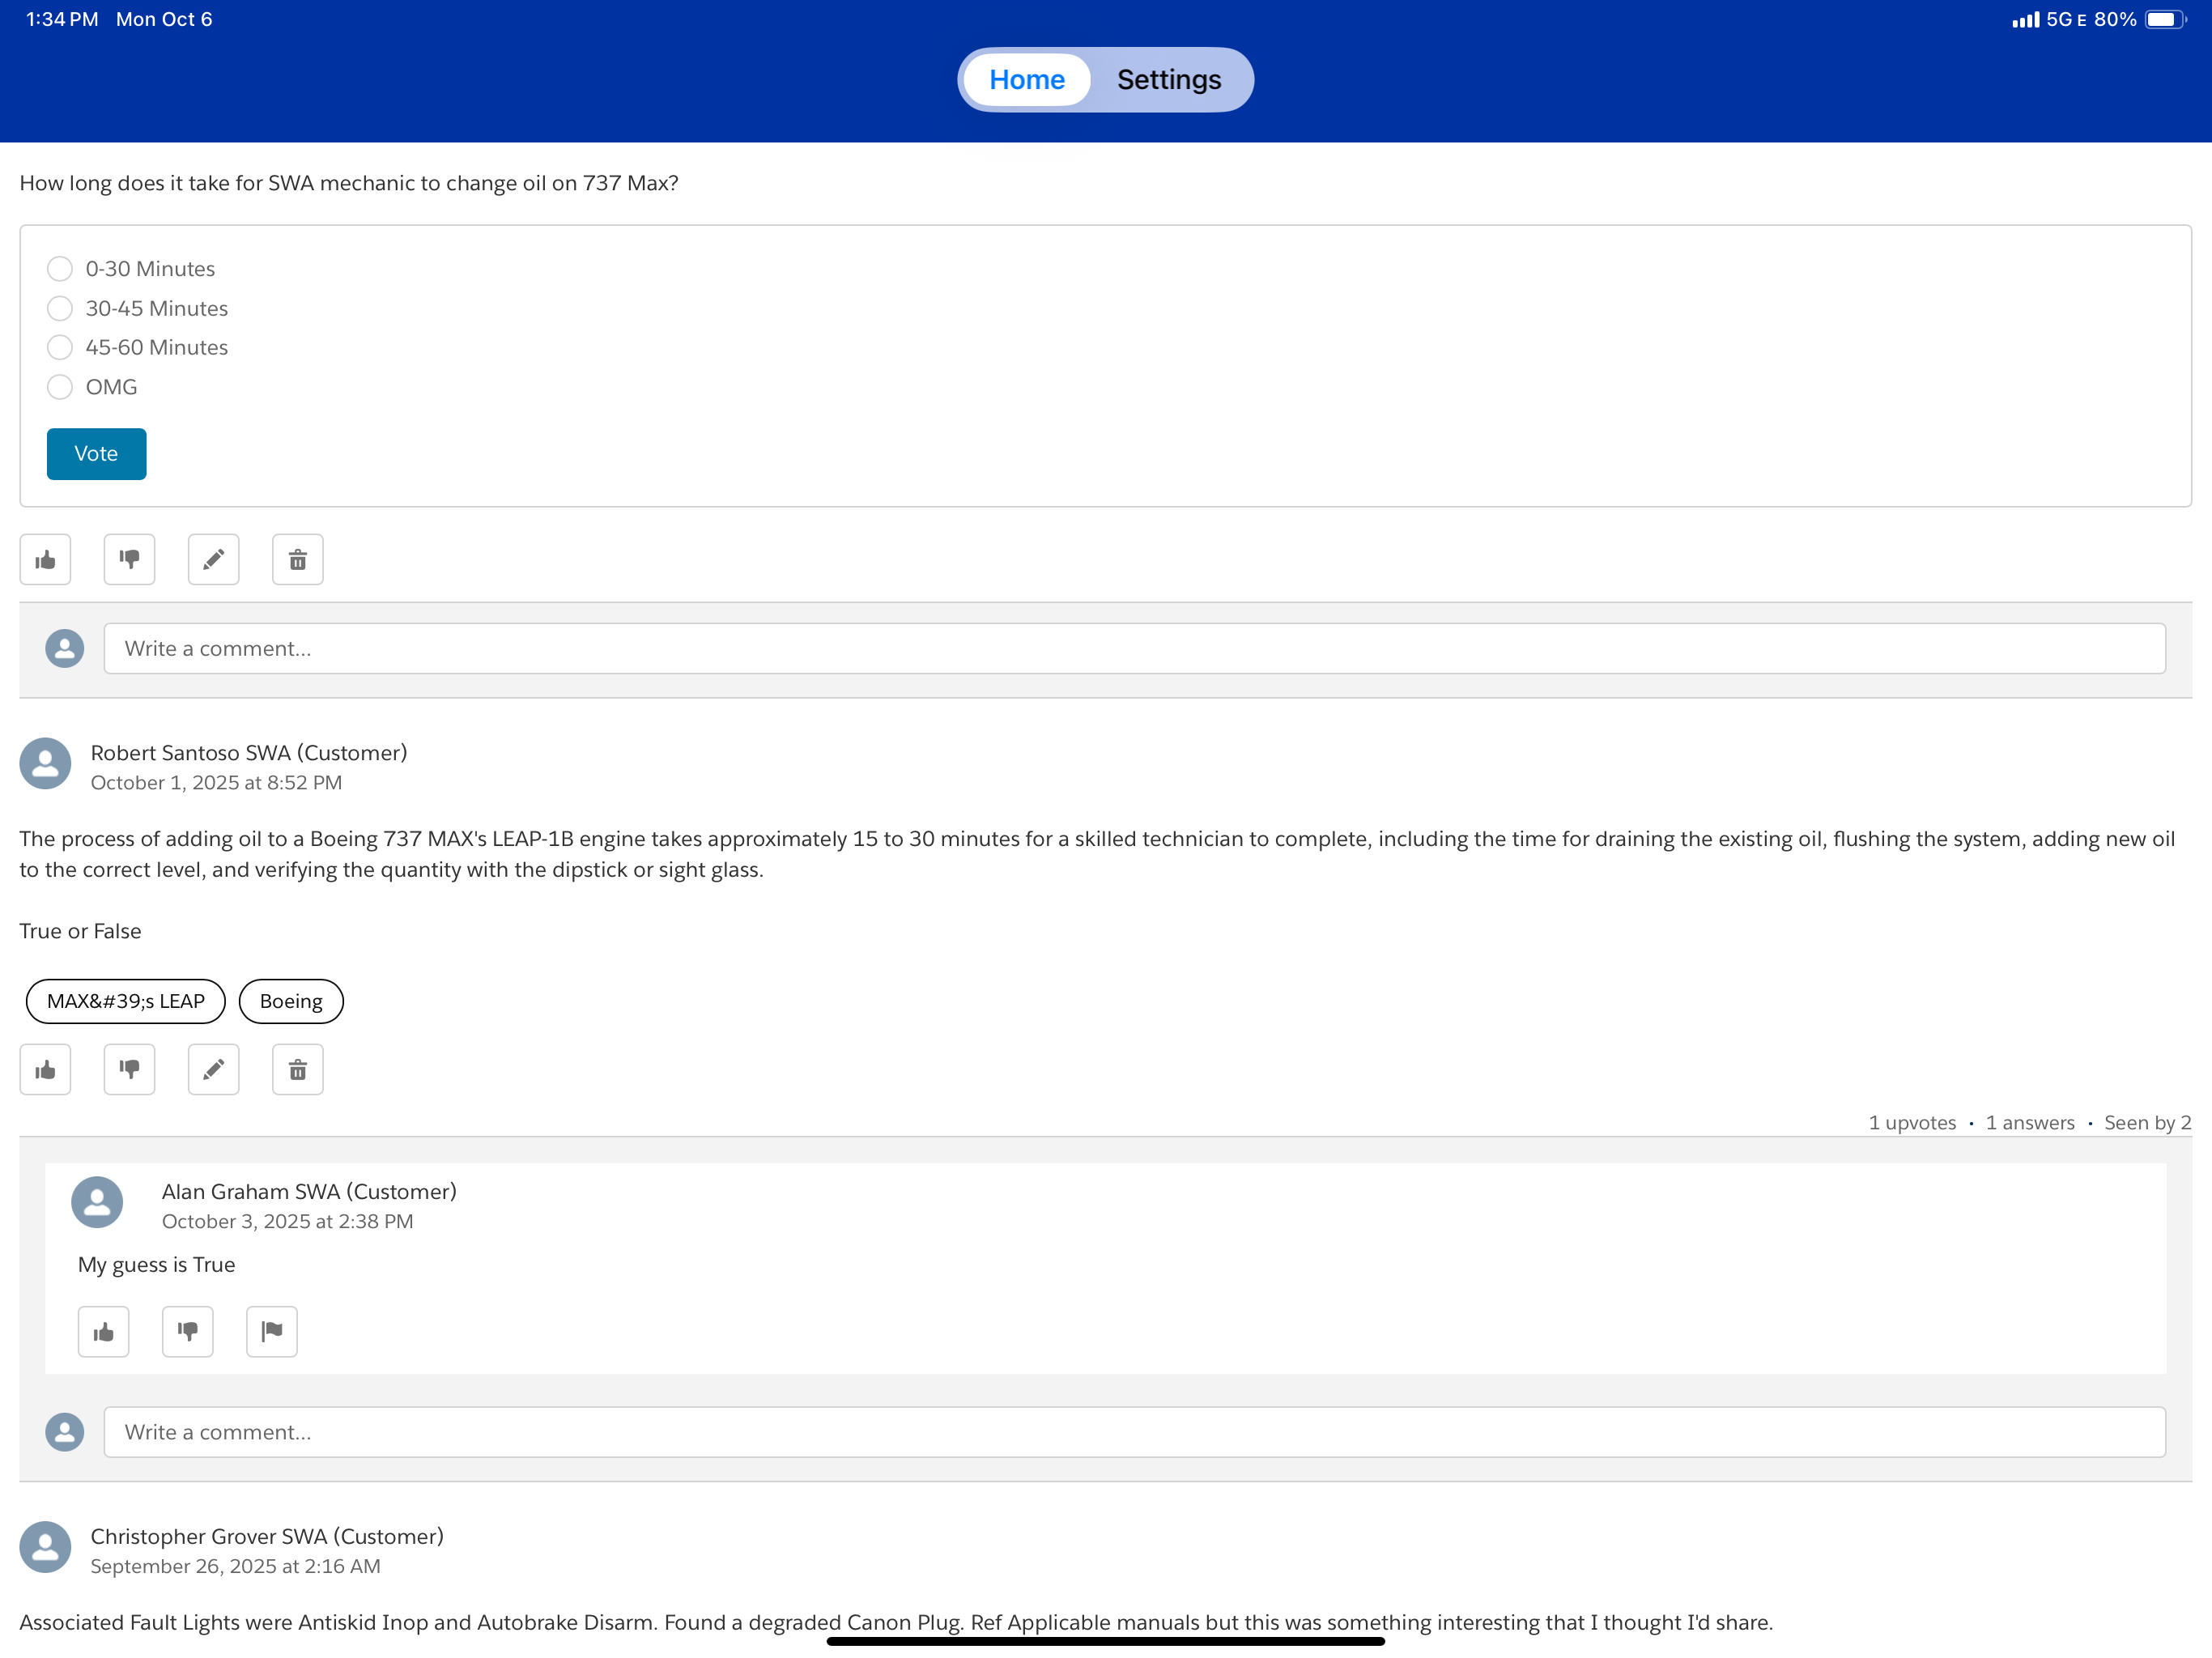Upvote Alan Graham's comment
The width and height of the screenshot is (2212, 1658).
point(104,1332)
